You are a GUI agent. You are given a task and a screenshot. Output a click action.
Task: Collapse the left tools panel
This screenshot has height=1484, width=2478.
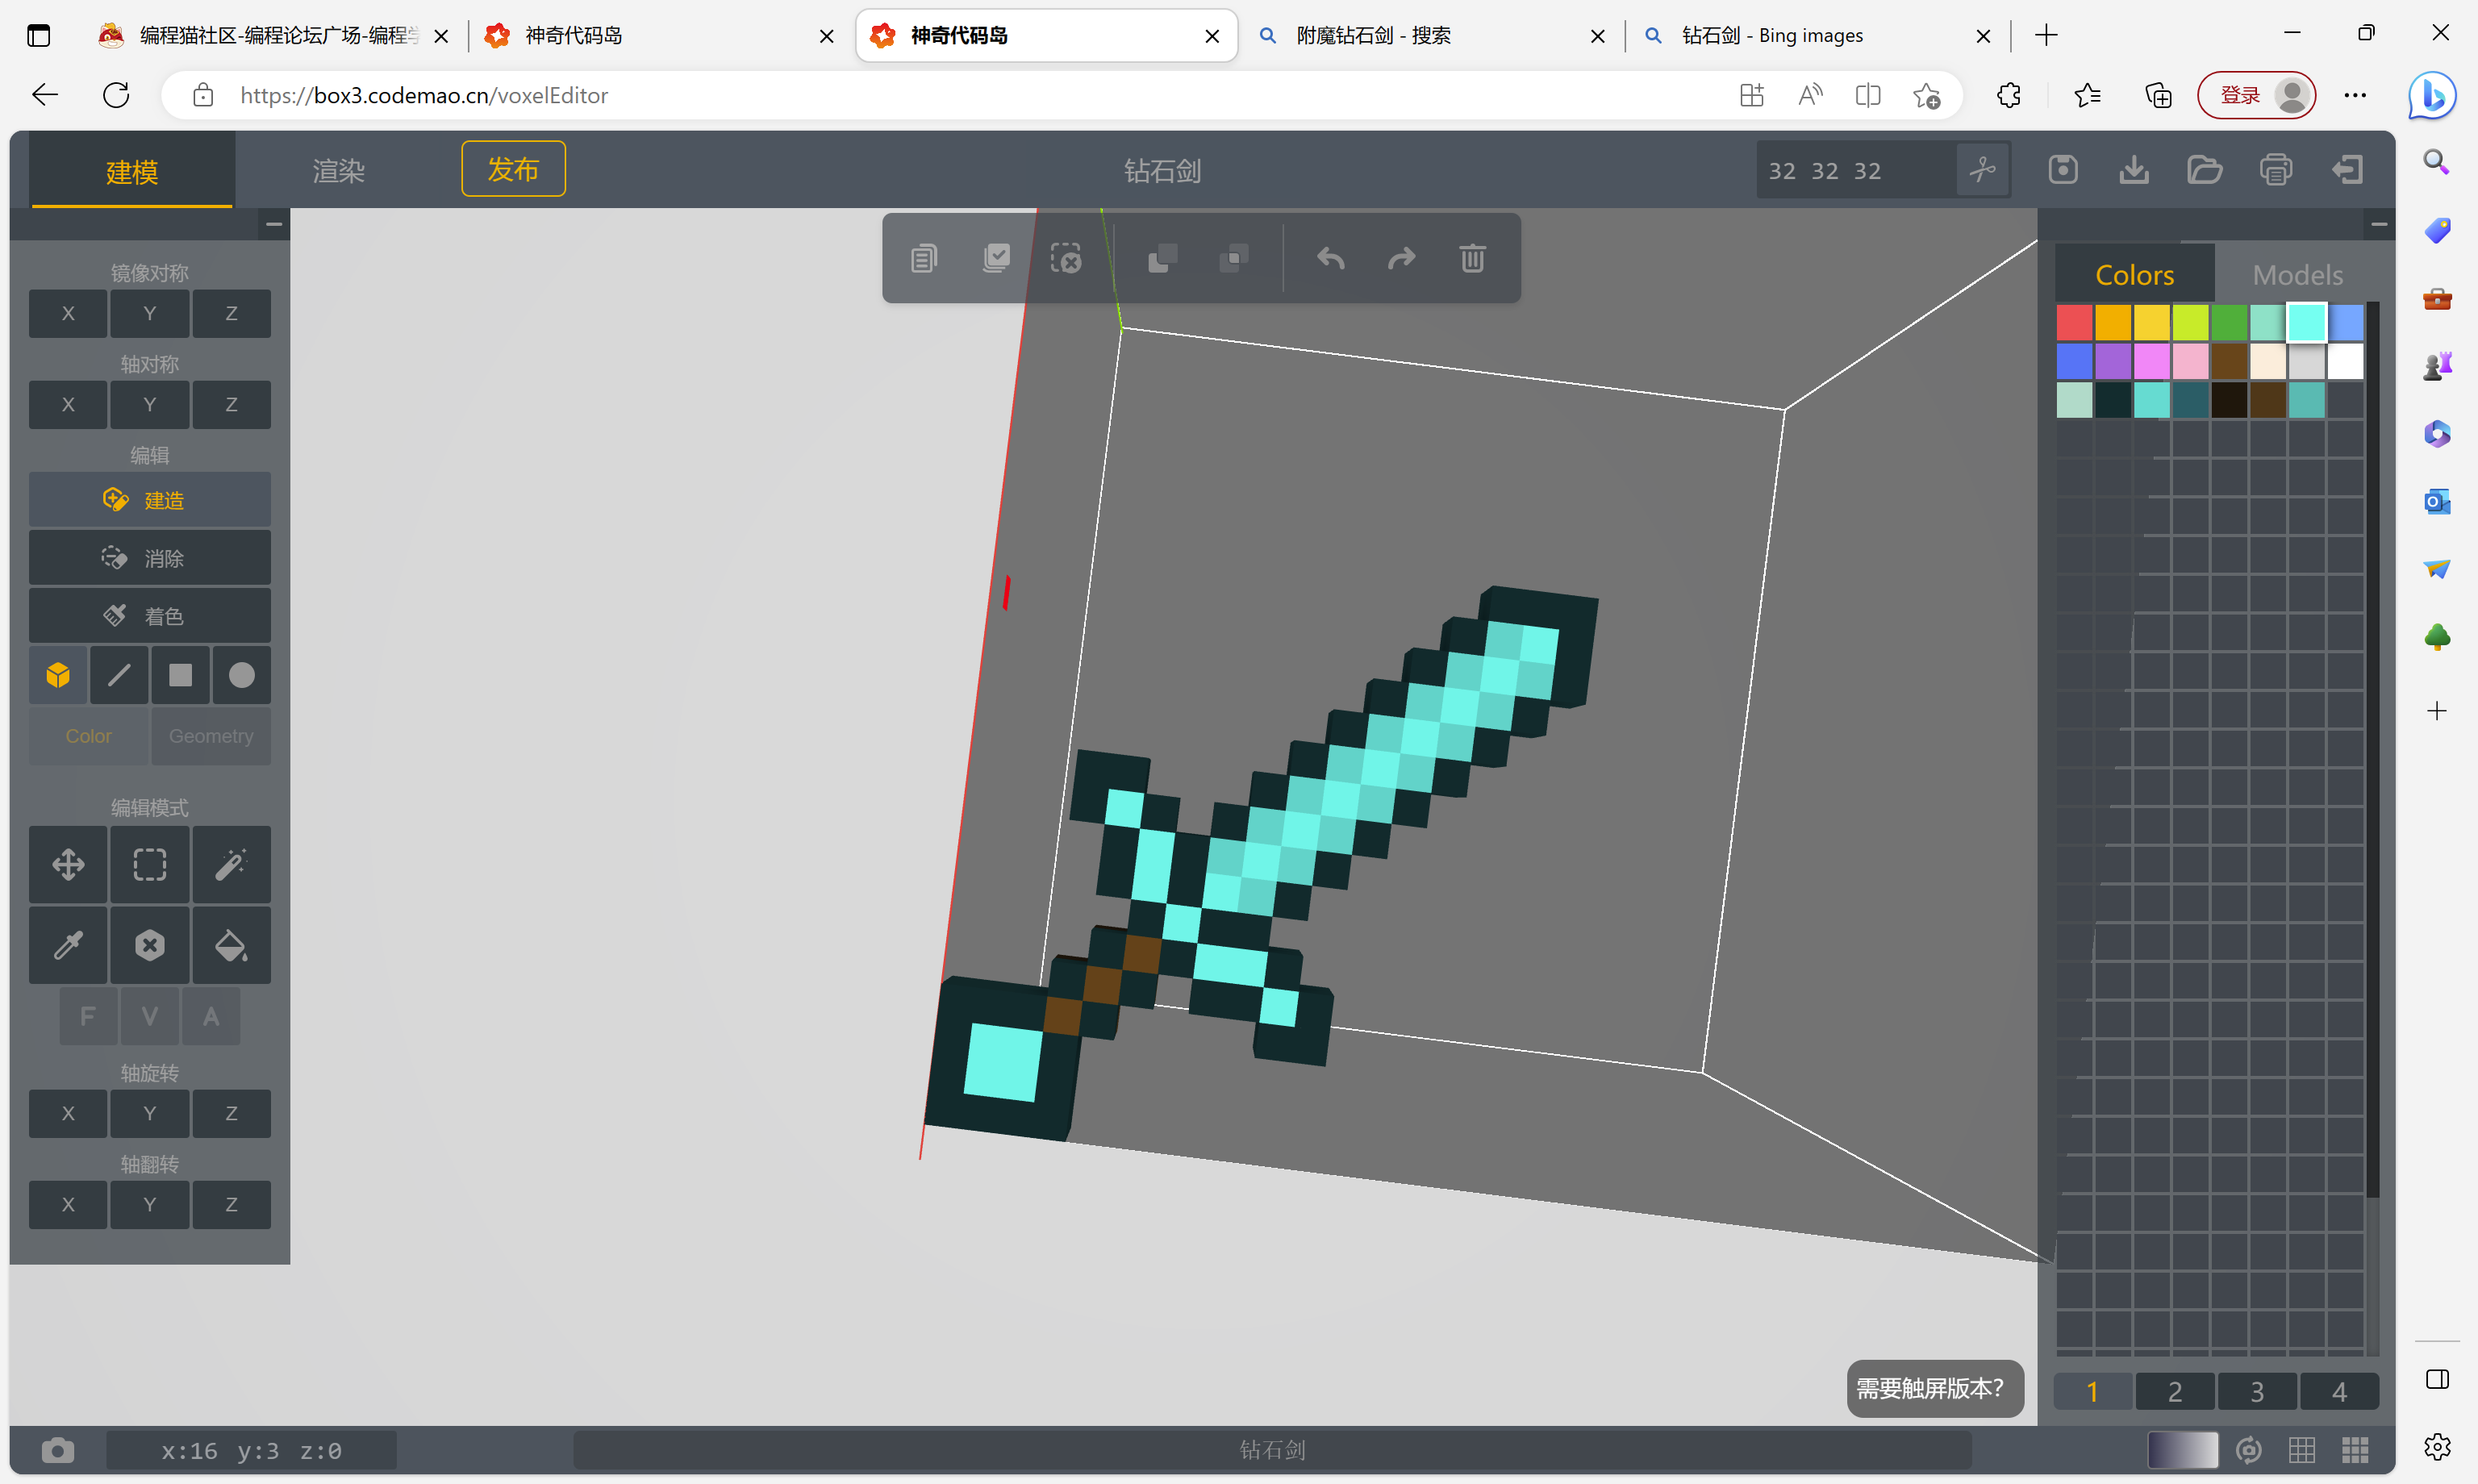point(273,224)
